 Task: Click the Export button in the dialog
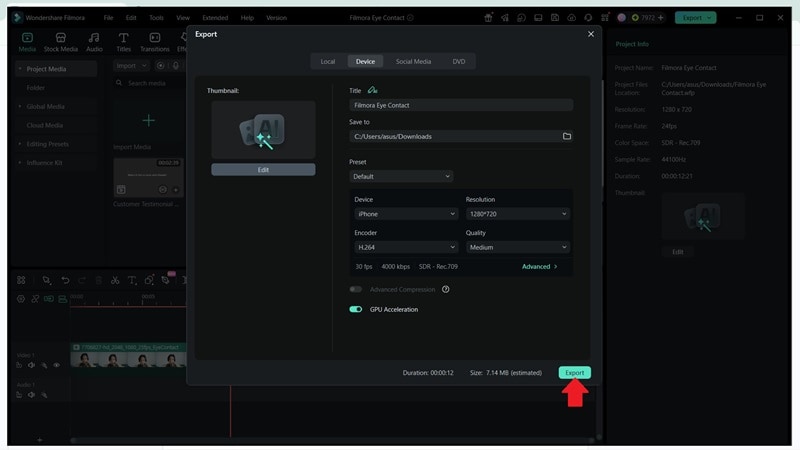[x=574, y=372]
